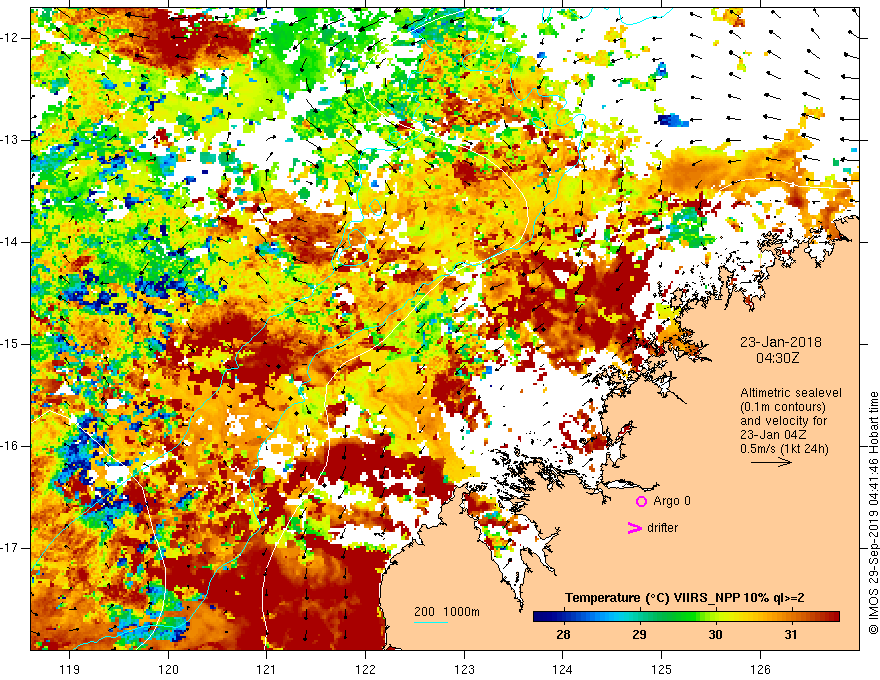Click the time label 04:30Z
The width and height of the screenshot is (880, 680).
[x=777, y=358]
